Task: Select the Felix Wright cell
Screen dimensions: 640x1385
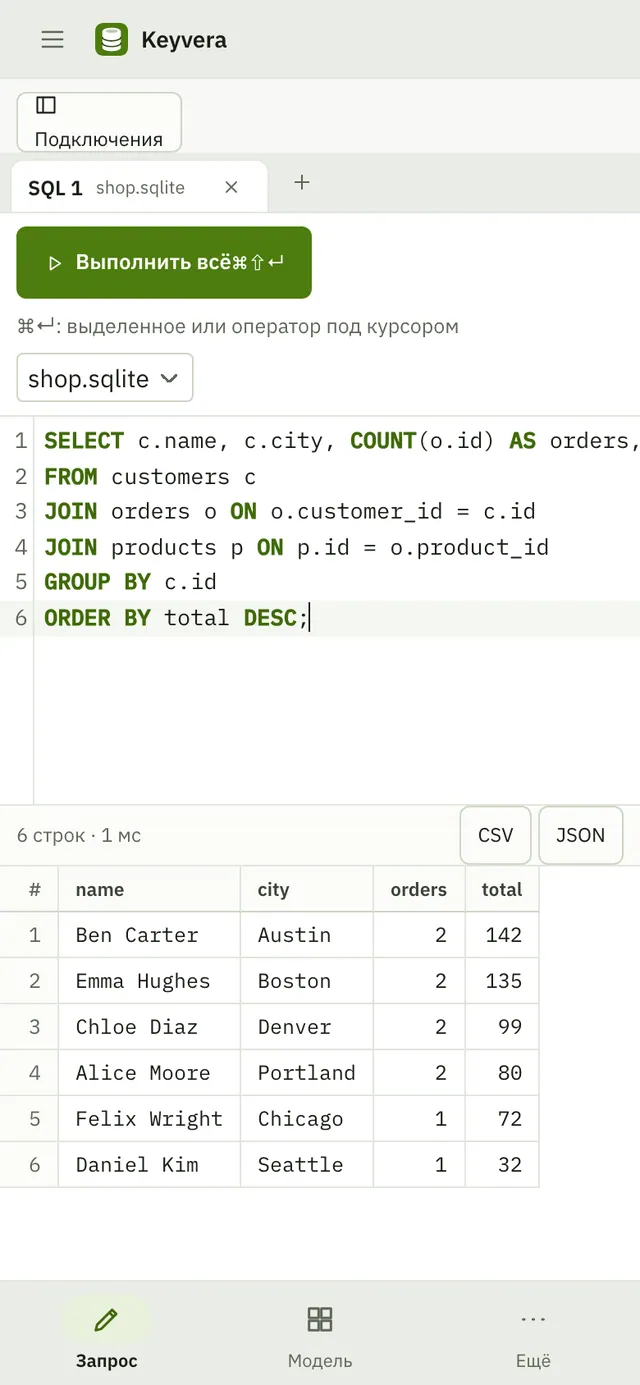Action: click(x=149, y=1119)
